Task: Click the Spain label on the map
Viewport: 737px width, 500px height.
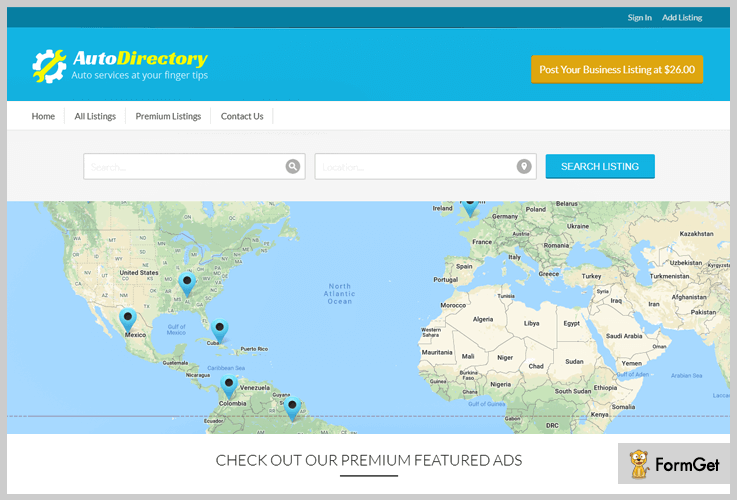Action: [x=464, y=266]
